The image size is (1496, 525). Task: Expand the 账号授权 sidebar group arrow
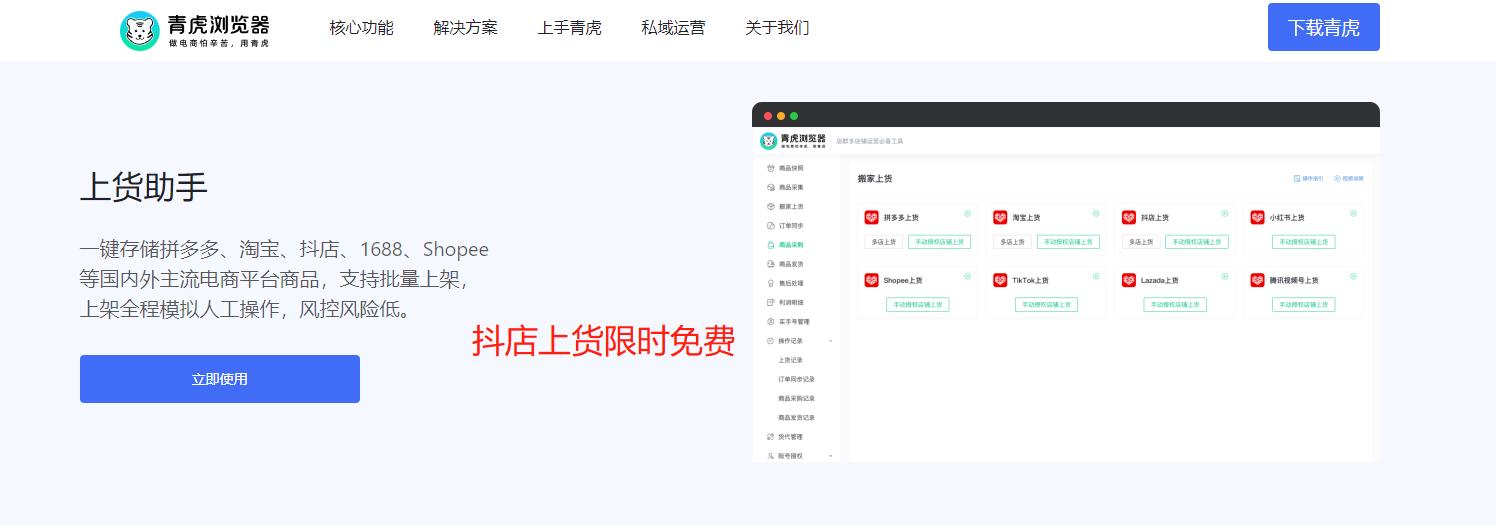(x=830, y=456)
